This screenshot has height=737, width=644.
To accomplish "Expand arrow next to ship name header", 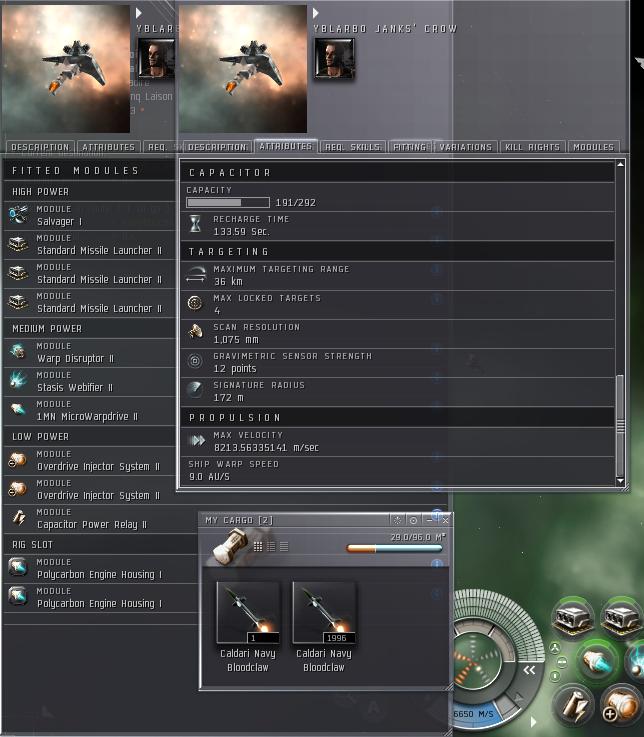I will pos(316,14).
